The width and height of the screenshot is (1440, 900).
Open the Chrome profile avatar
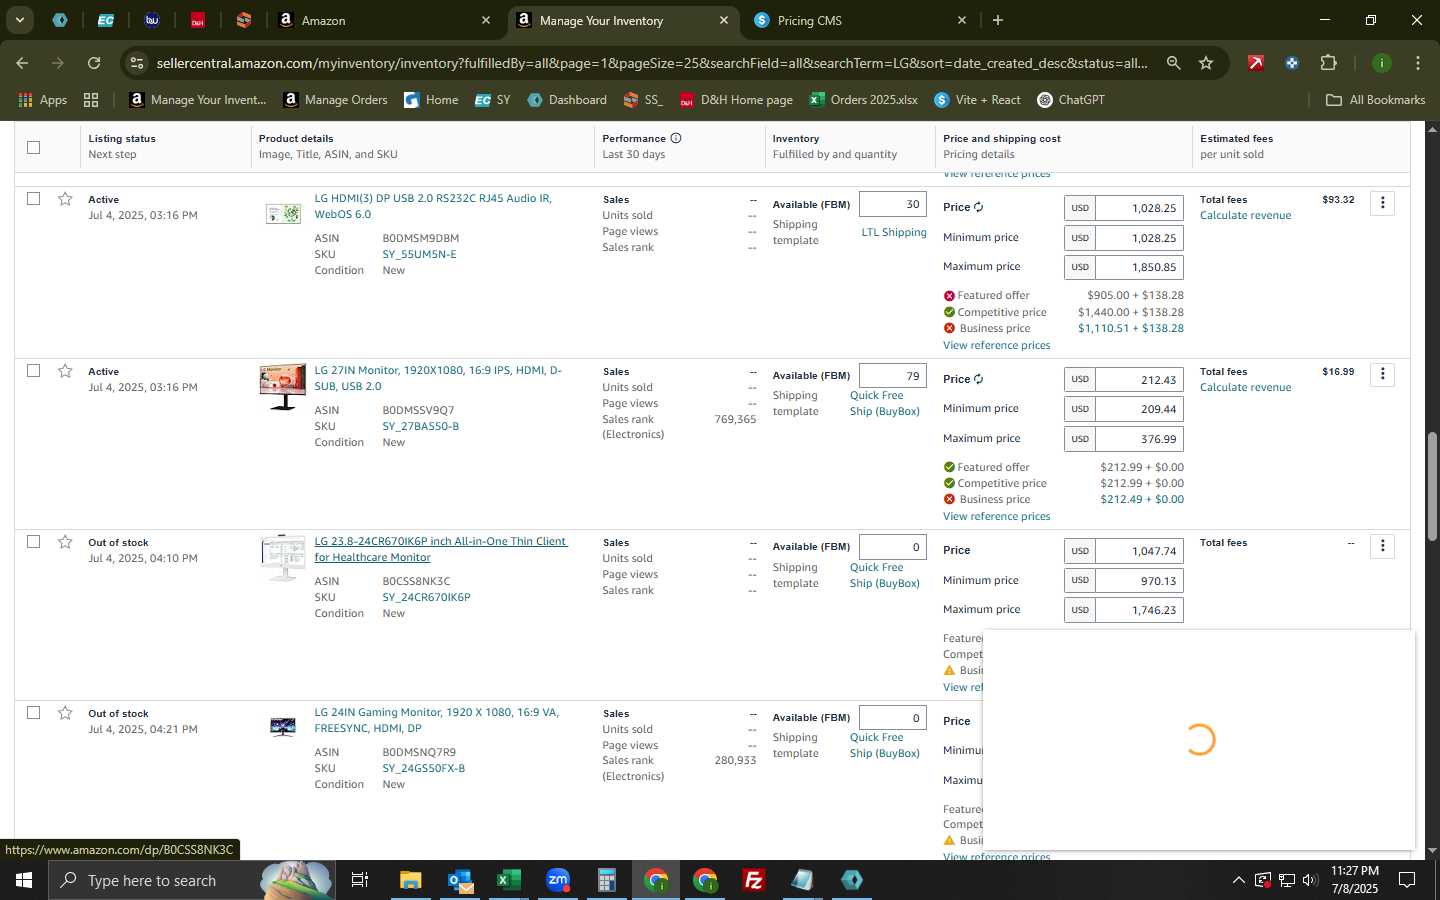1381,63
